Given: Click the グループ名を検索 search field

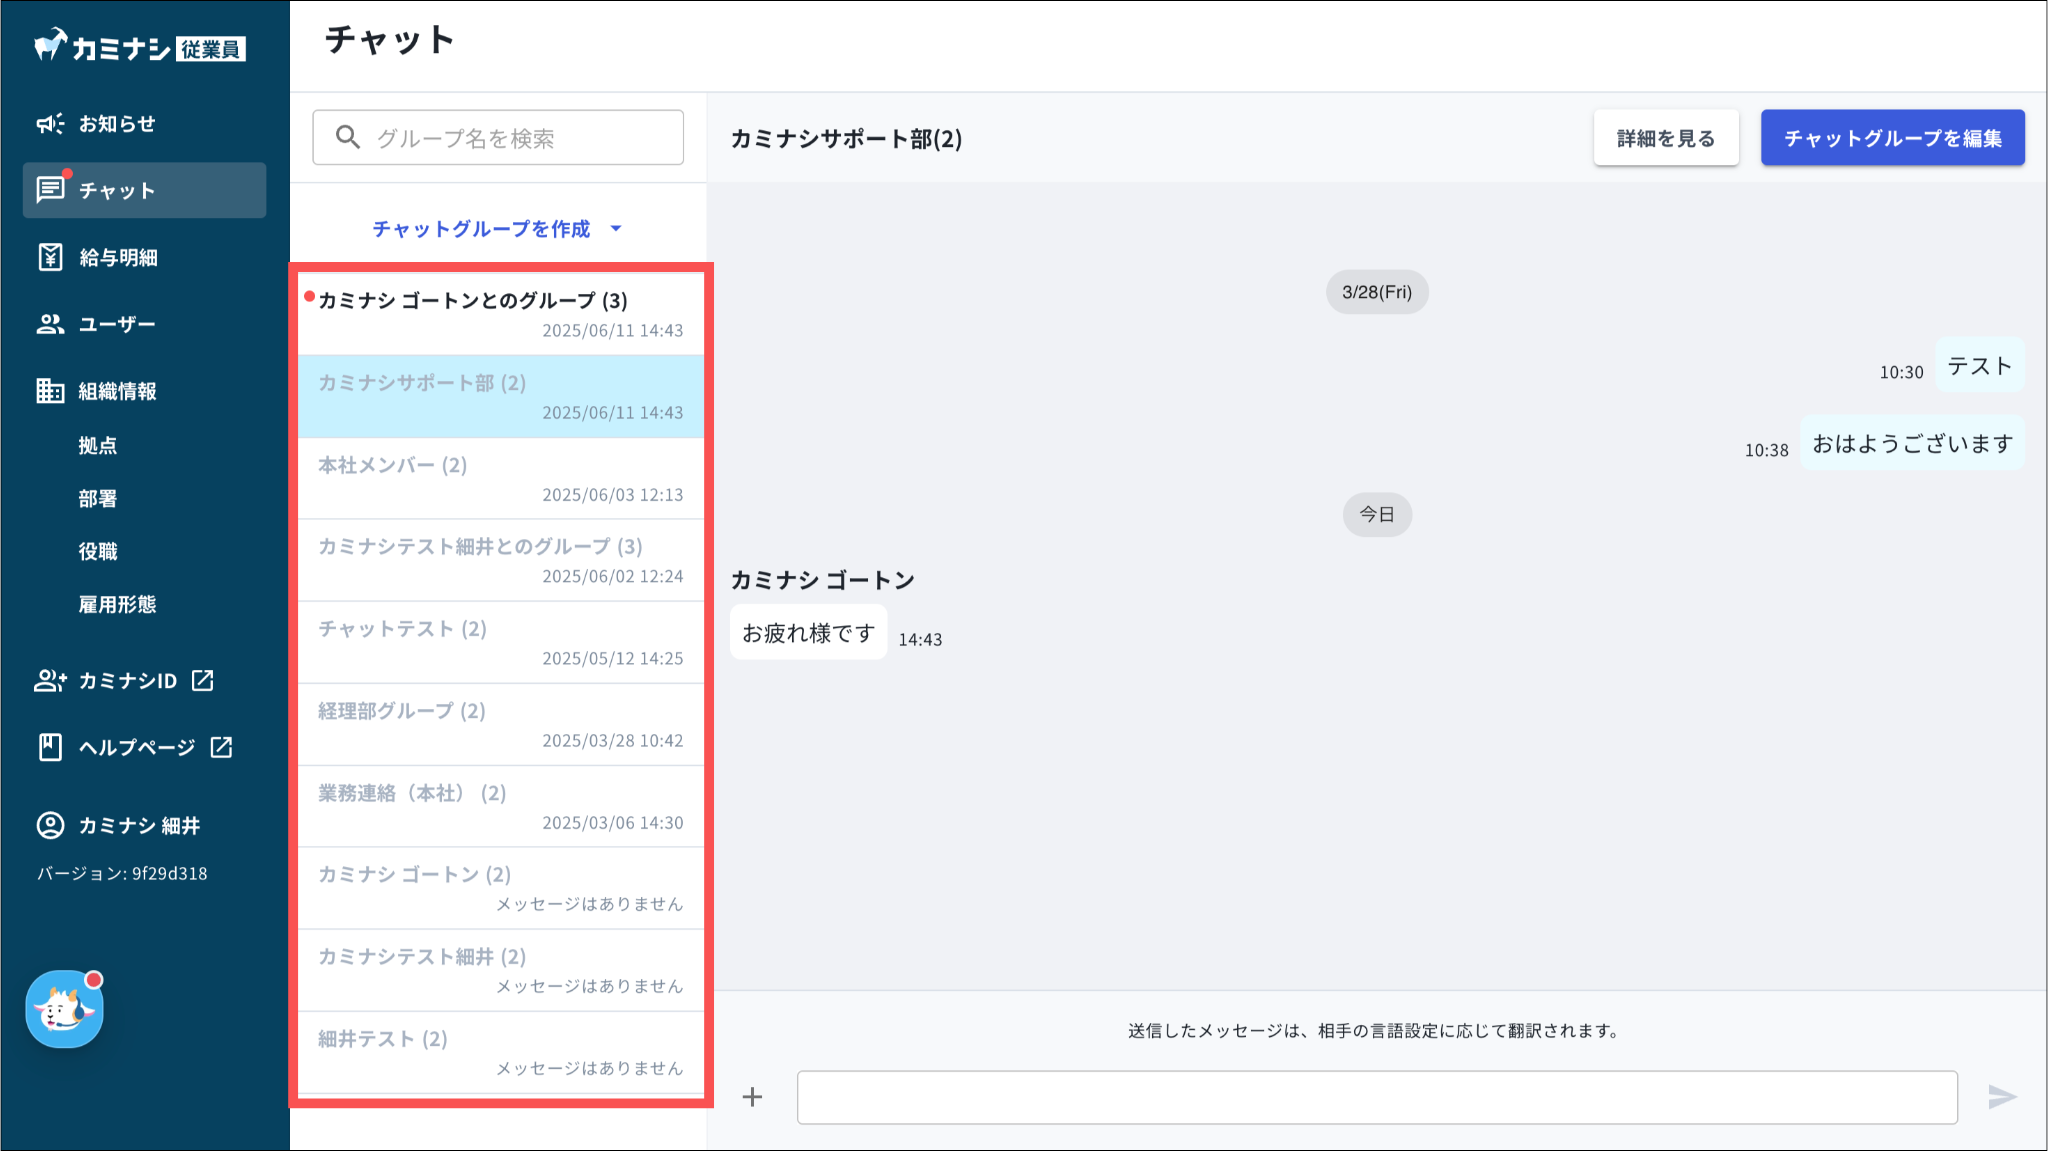Looking at the screenshot, I should coord(510,138).
